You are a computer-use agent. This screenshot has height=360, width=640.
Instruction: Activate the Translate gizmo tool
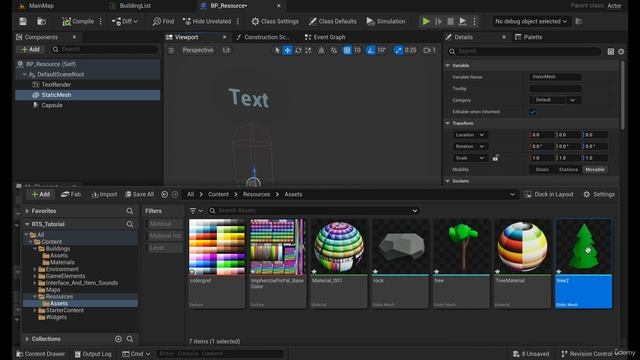click(x=287, y=50)
